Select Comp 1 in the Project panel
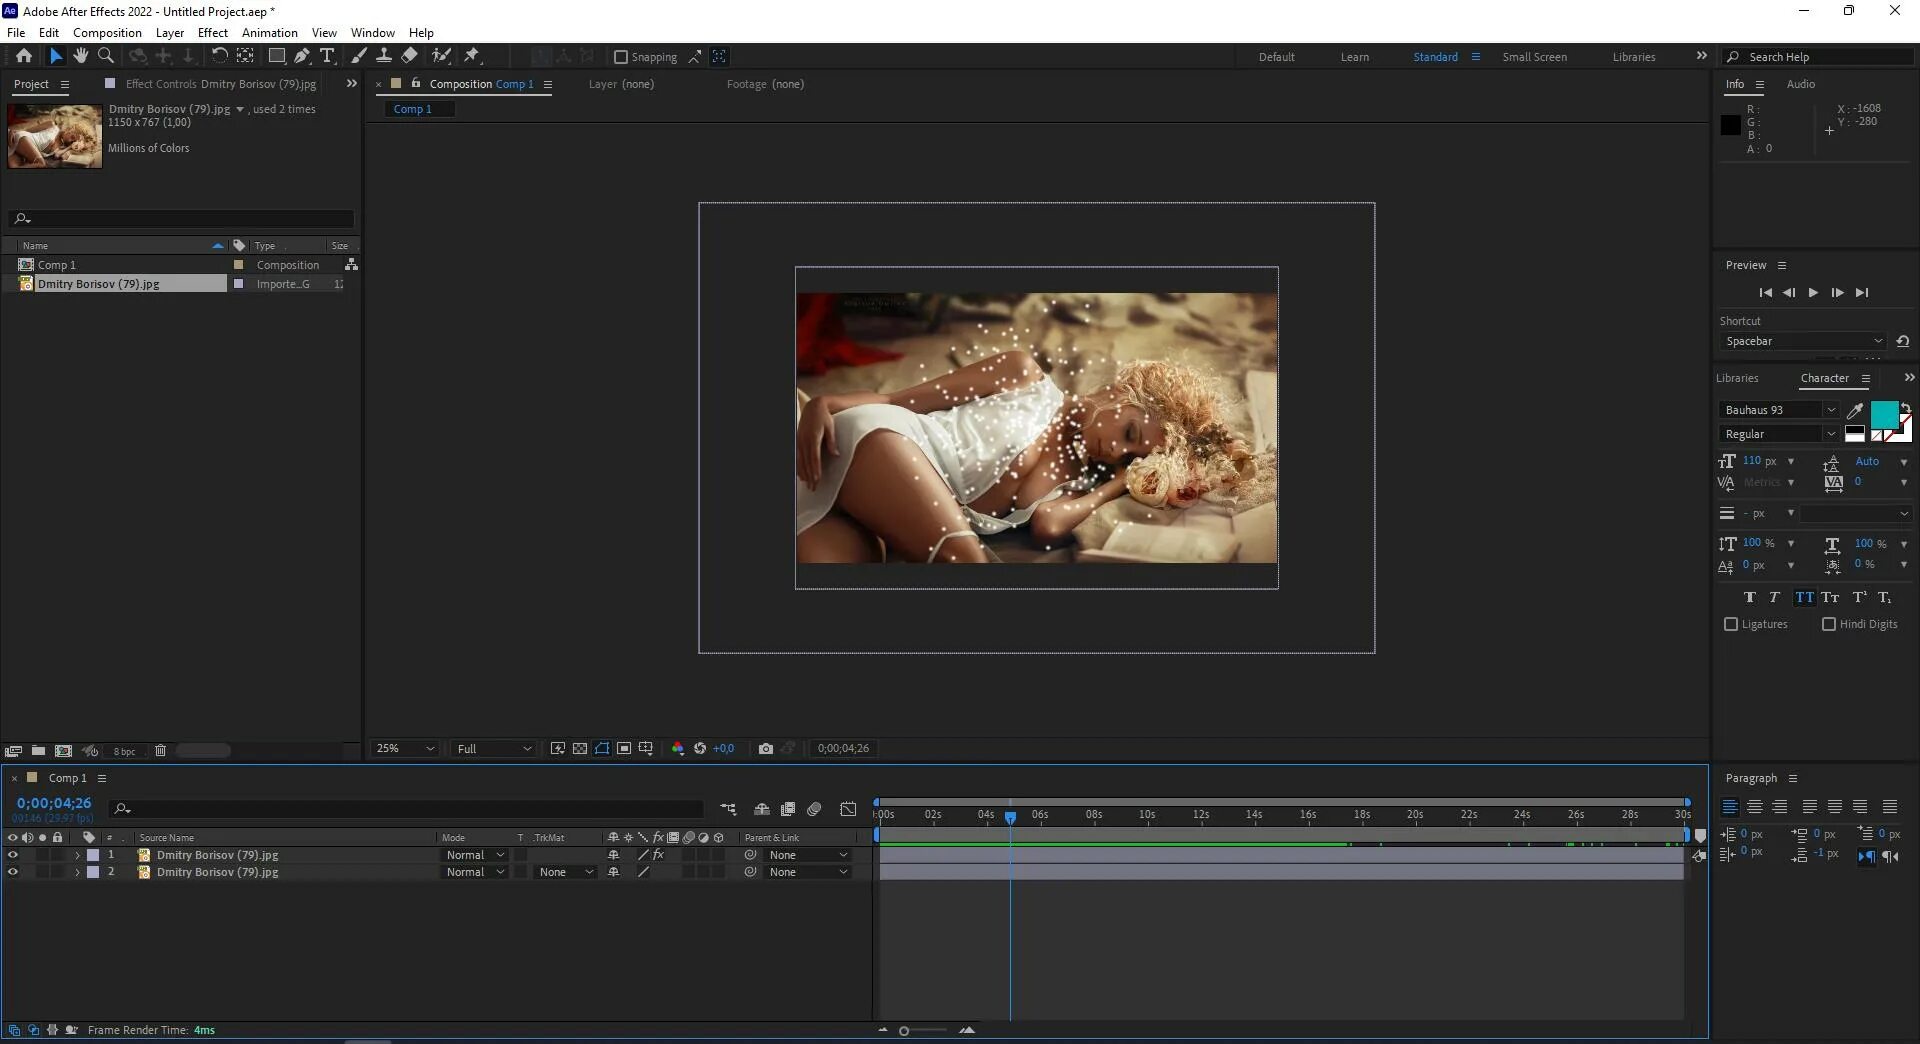The height and width of the screenshot is (1044, 1920). pyautogui.click(x=57, y=265)
